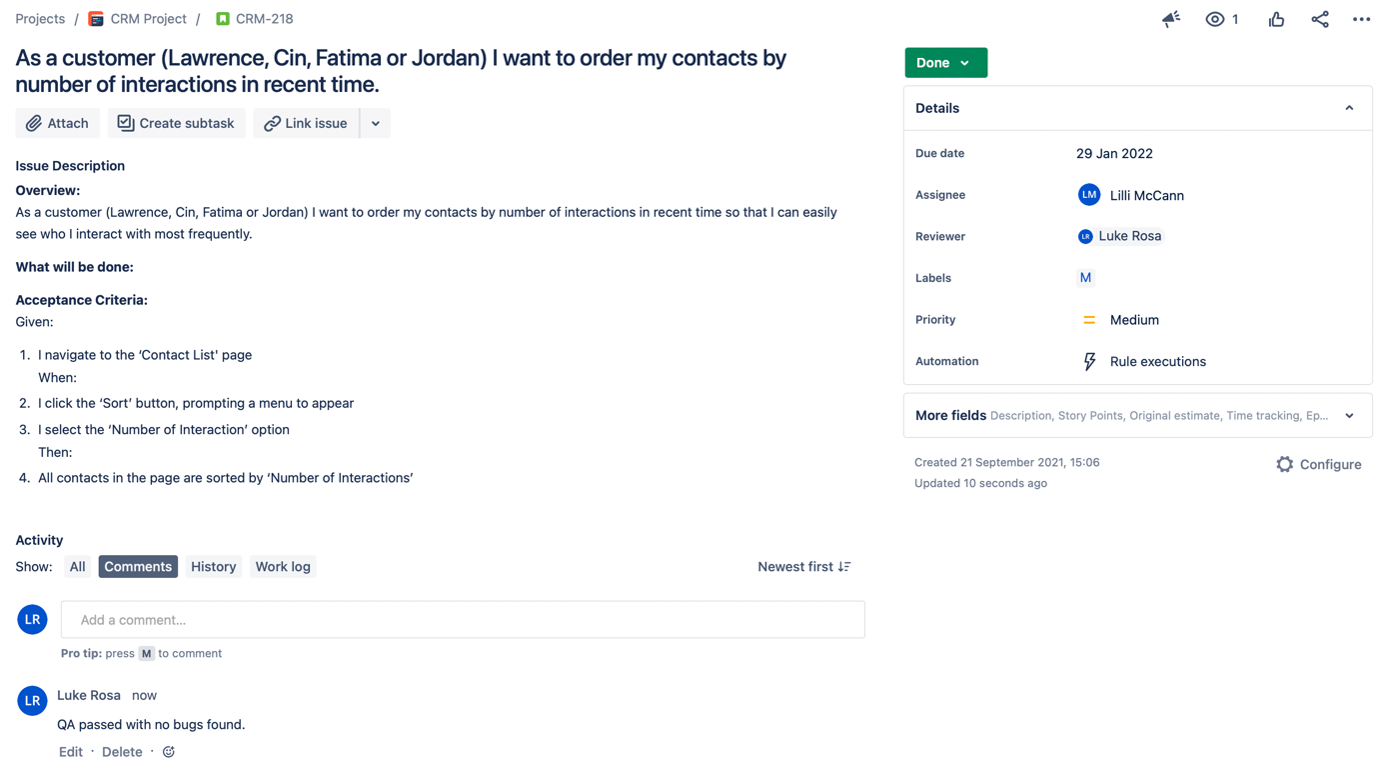
Task: Add a reaction with the emoji icon
Action: coord(169,752)
